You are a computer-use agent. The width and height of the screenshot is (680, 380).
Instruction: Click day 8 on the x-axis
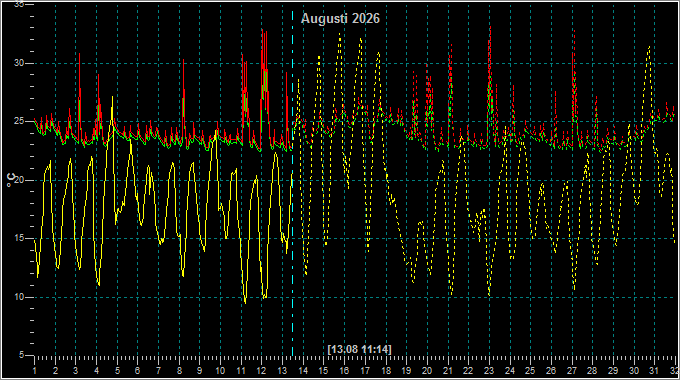coord(179,371)
